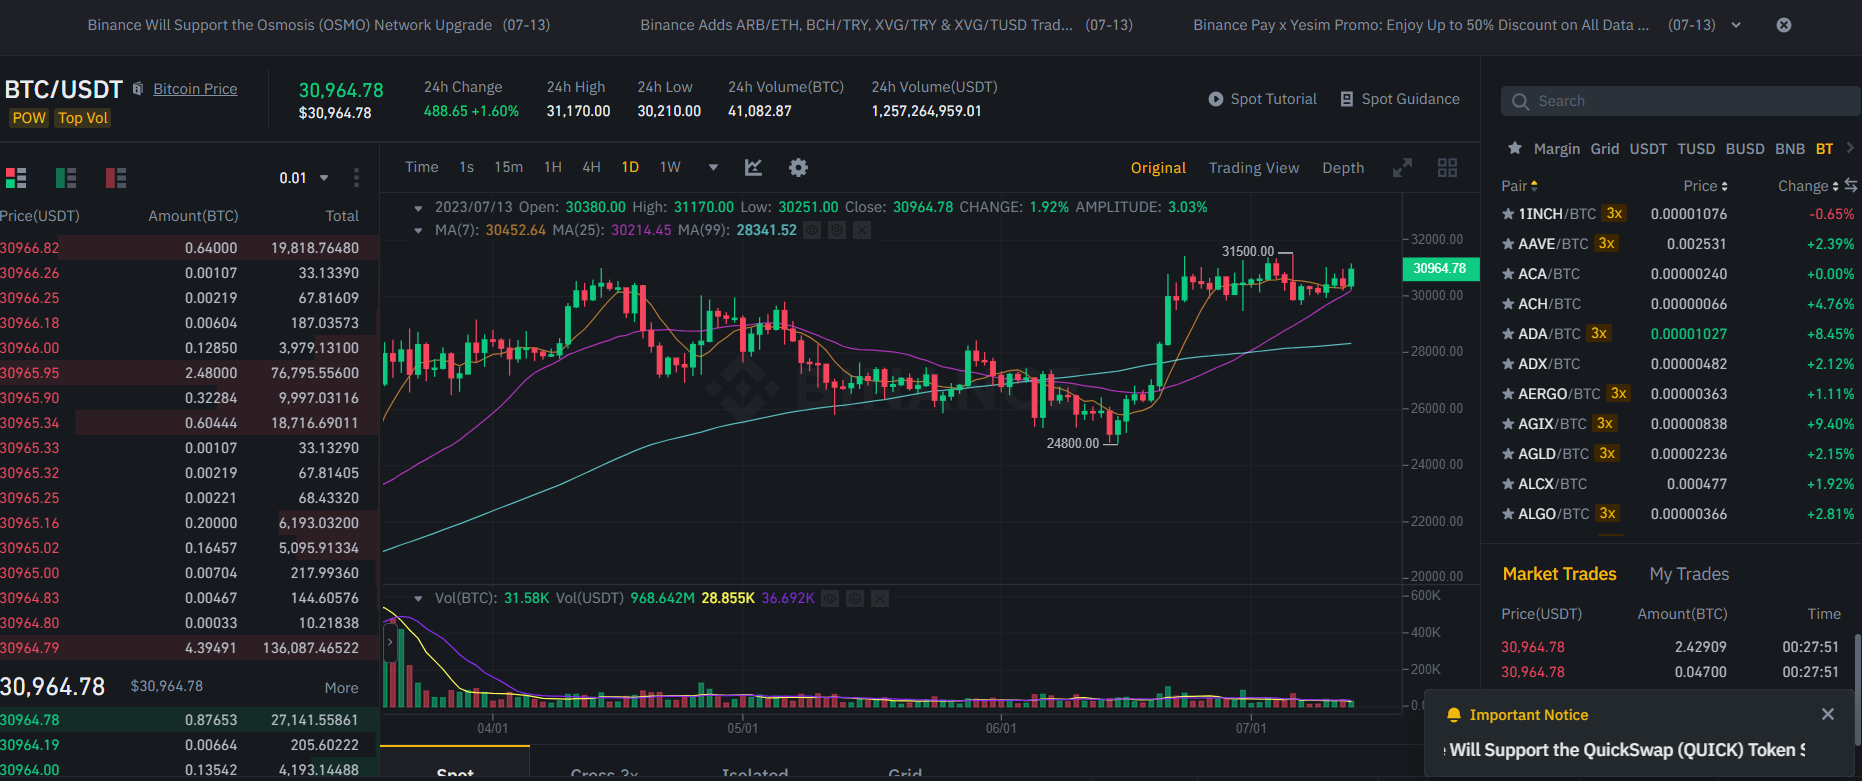Toggle MA indicator visibility eye

point(812,230)
